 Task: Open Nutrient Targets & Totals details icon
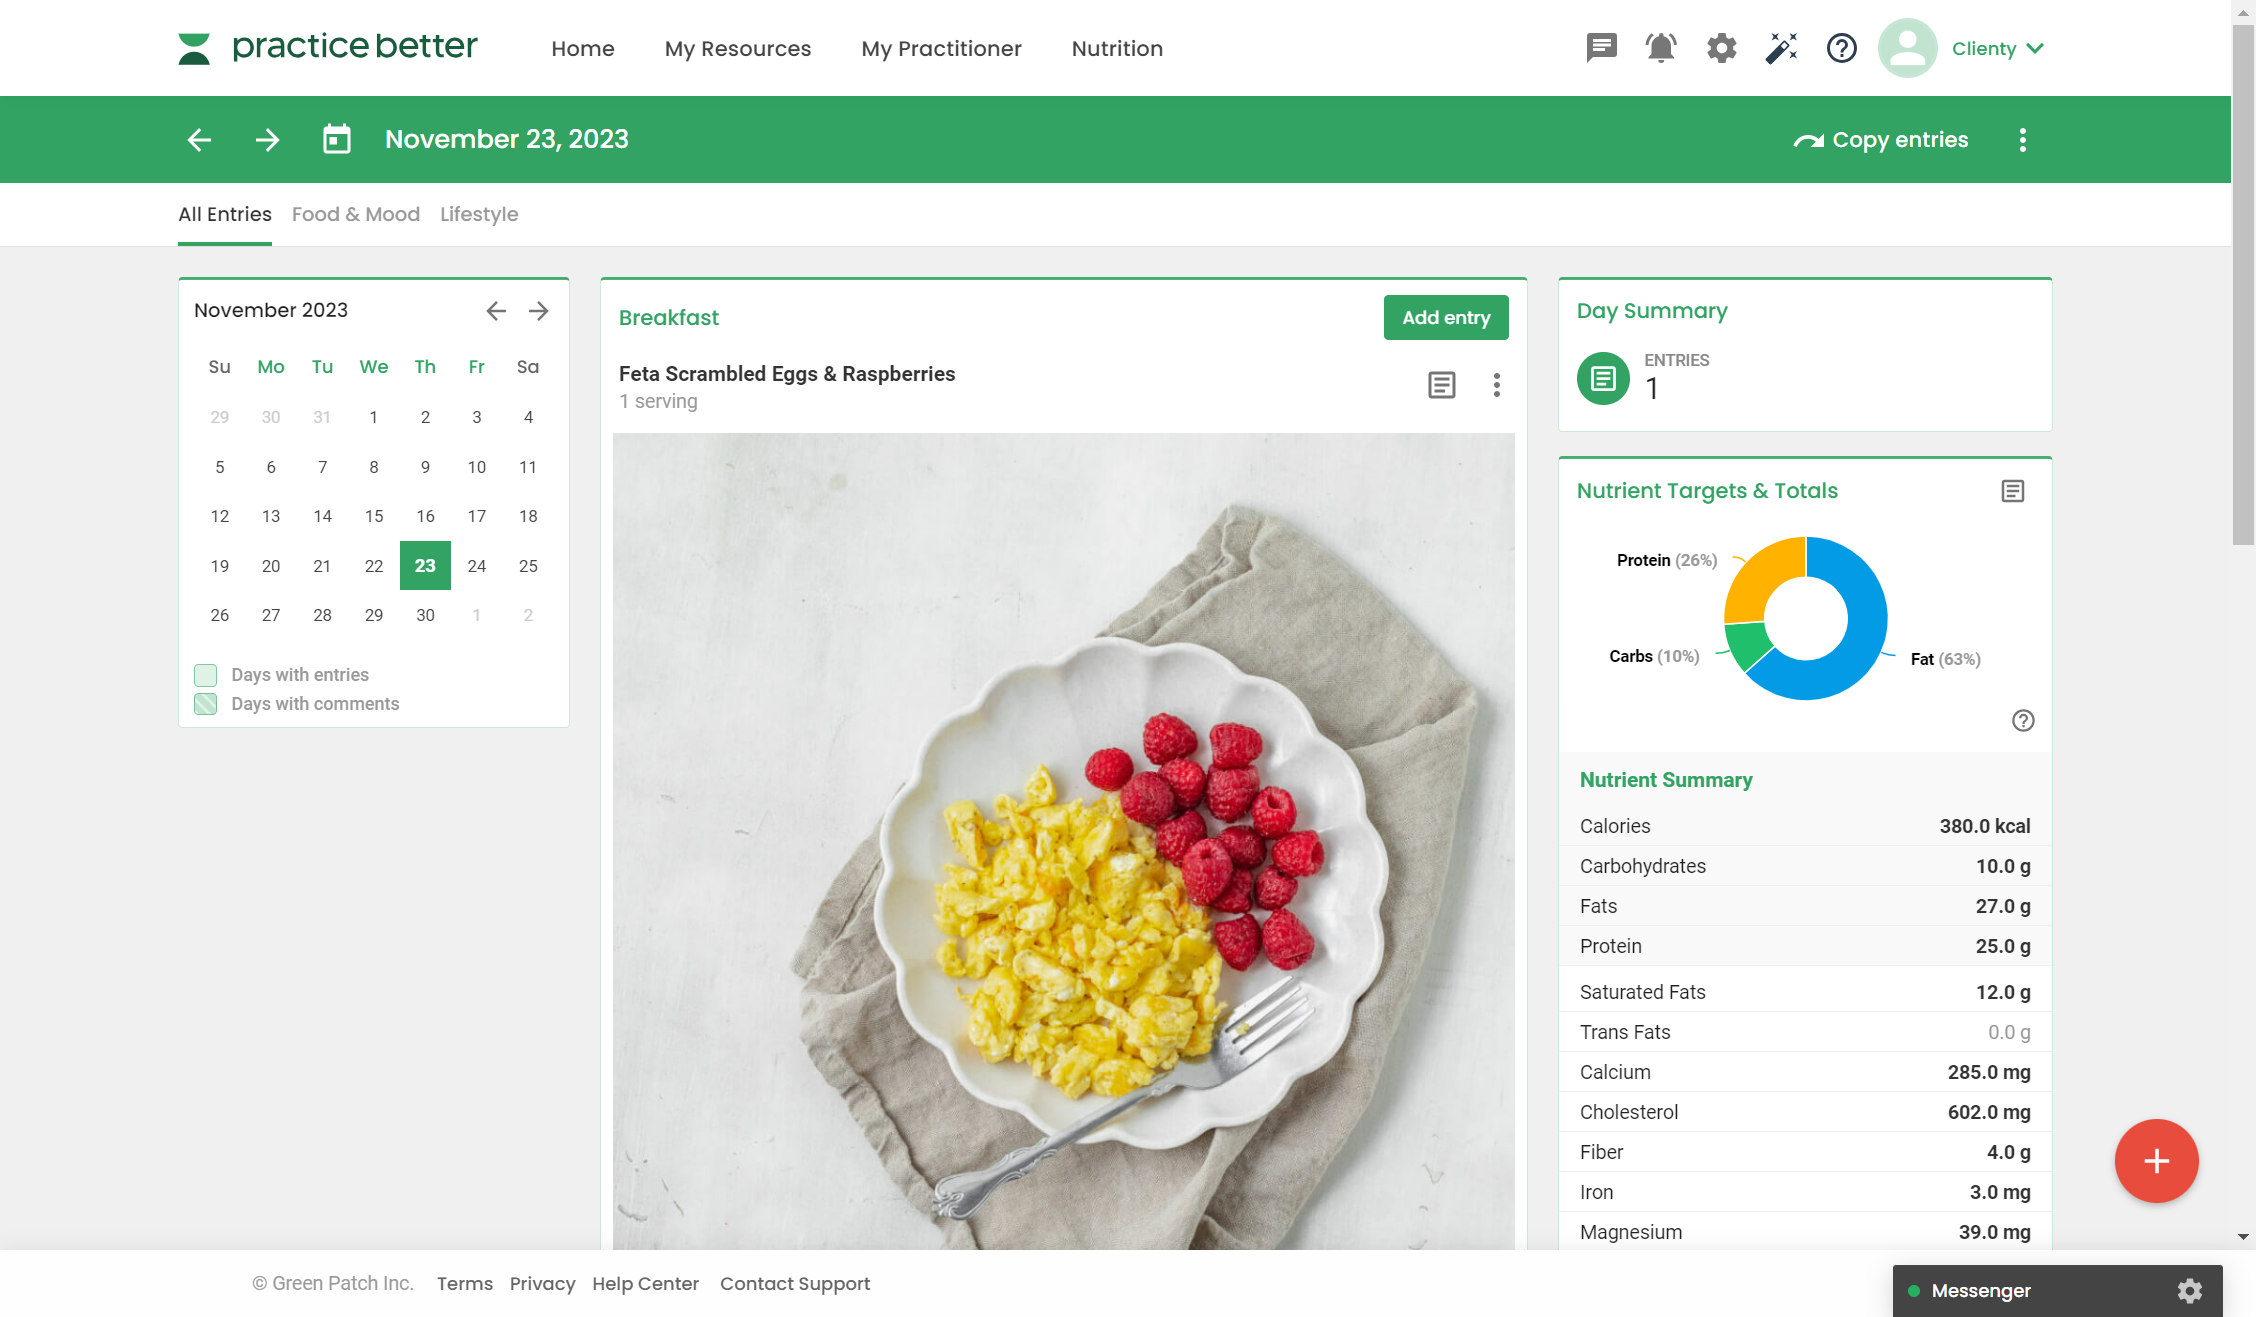tap(2012, 491)
